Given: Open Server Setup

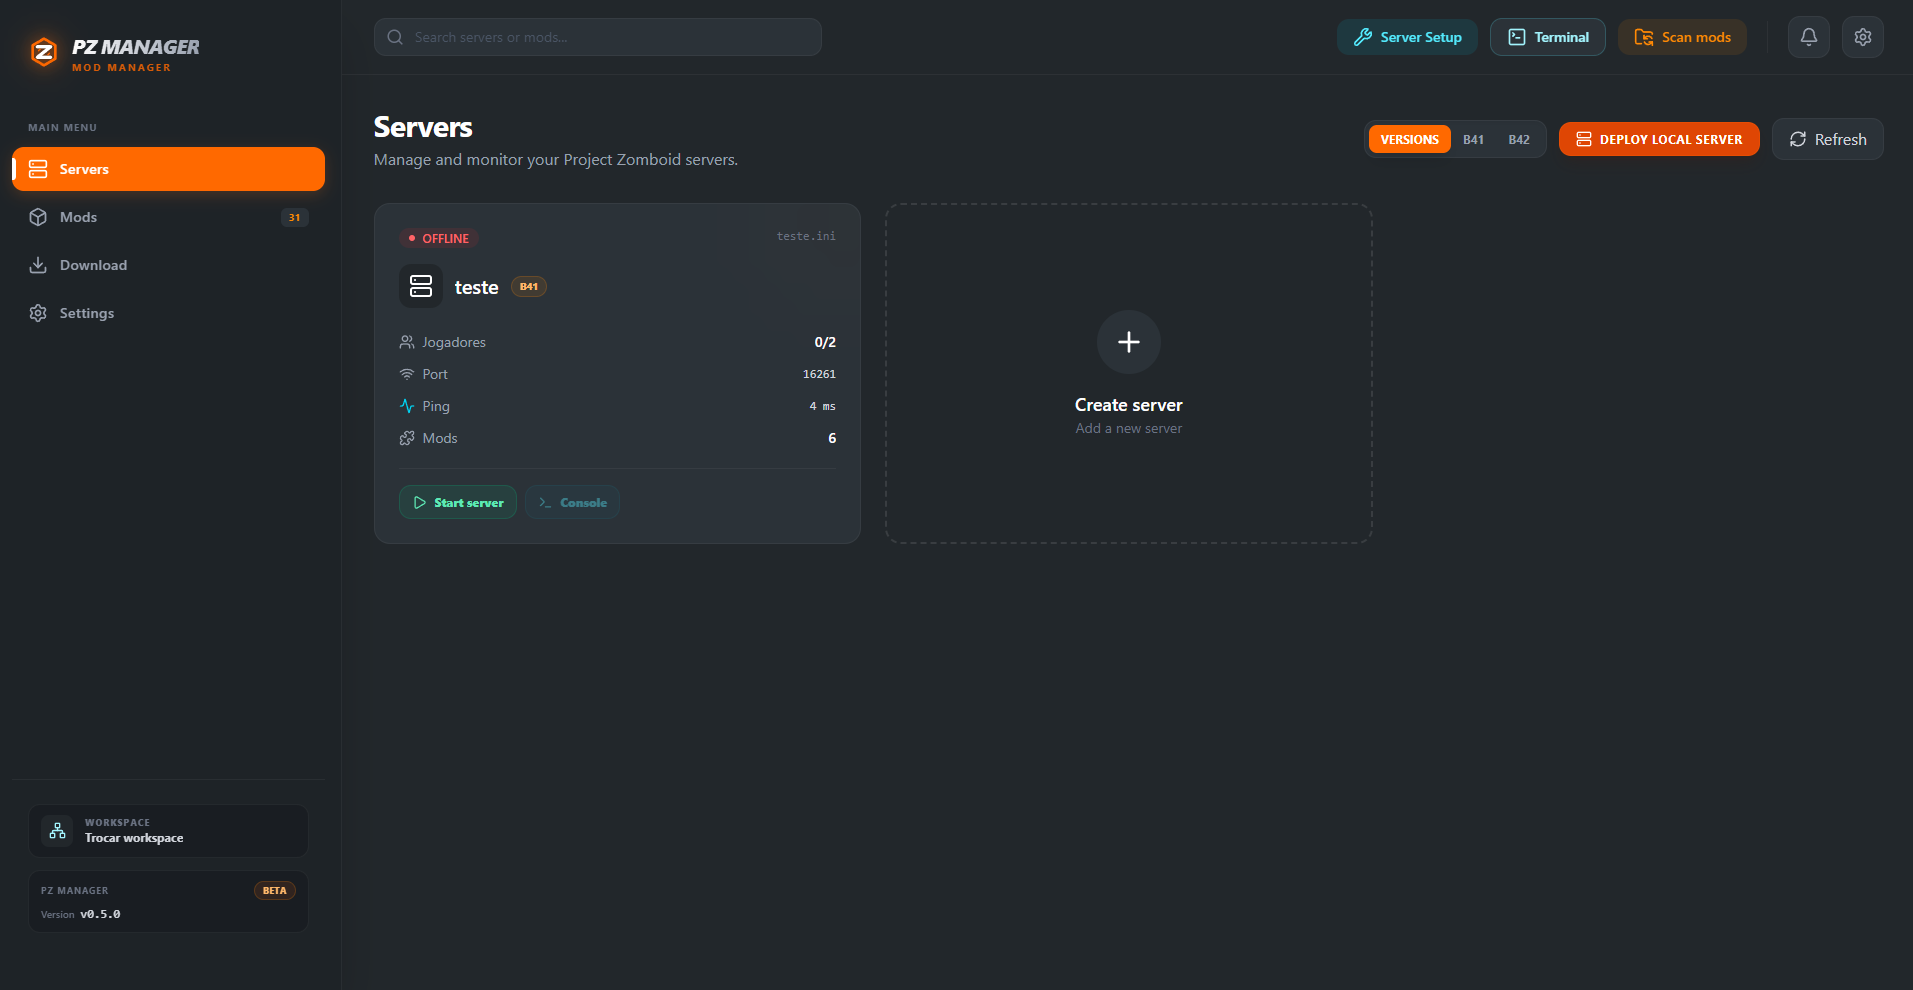Looking at the screenshot, I should click(x=1407, y=37).
